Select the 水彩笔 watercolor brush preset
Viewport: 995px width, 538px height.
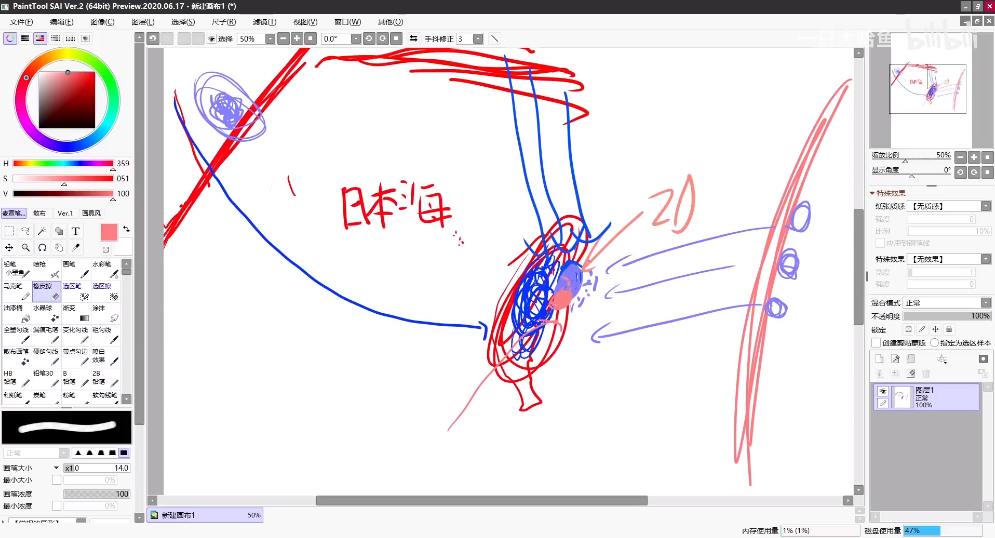[105, 269]
